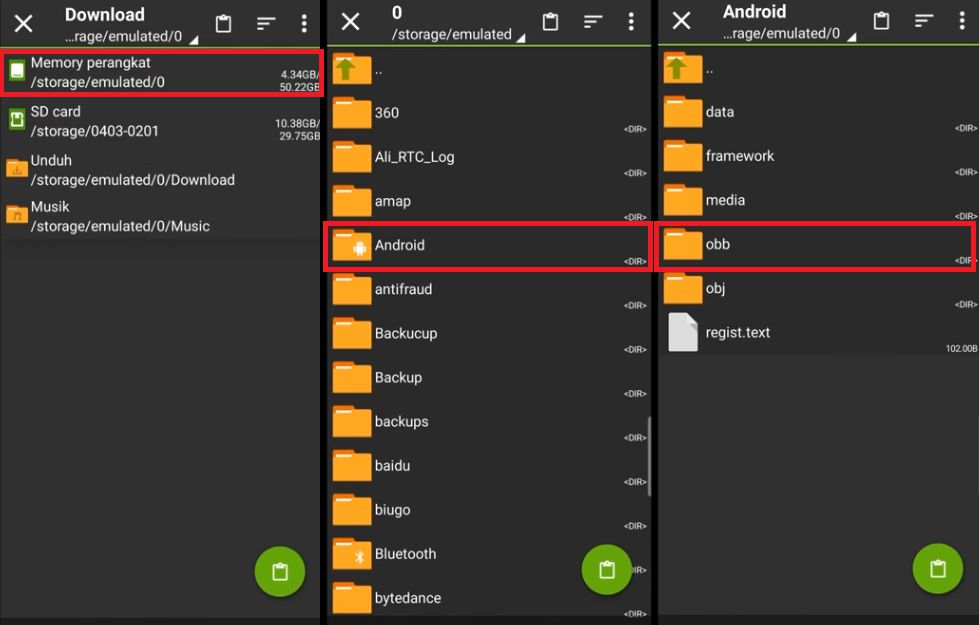The width and height of the screenshot is (979, 625).
Task: Click the sort icon in the "0" panel header
Action: click(x=593, y=22)
